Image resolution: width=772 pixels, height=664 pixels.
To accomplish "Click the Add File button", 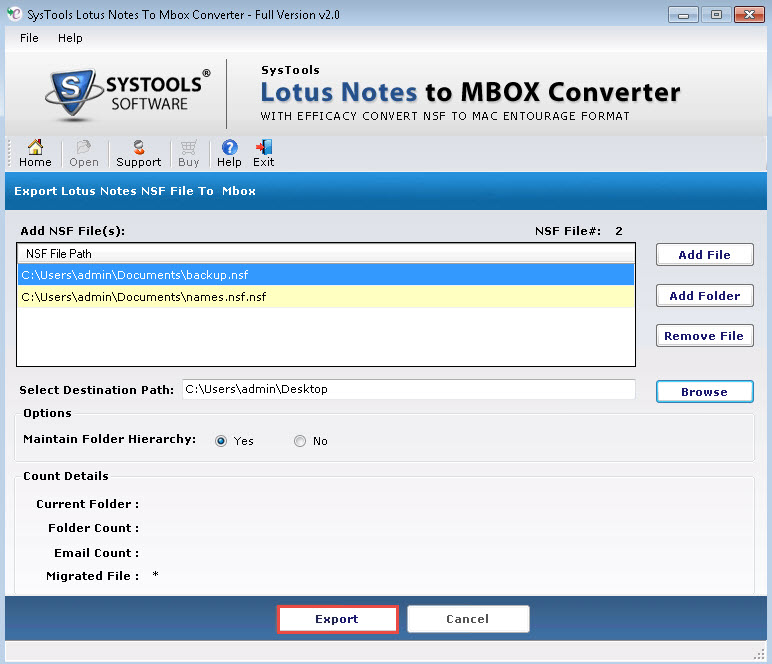I will click(x=705, y=254).
